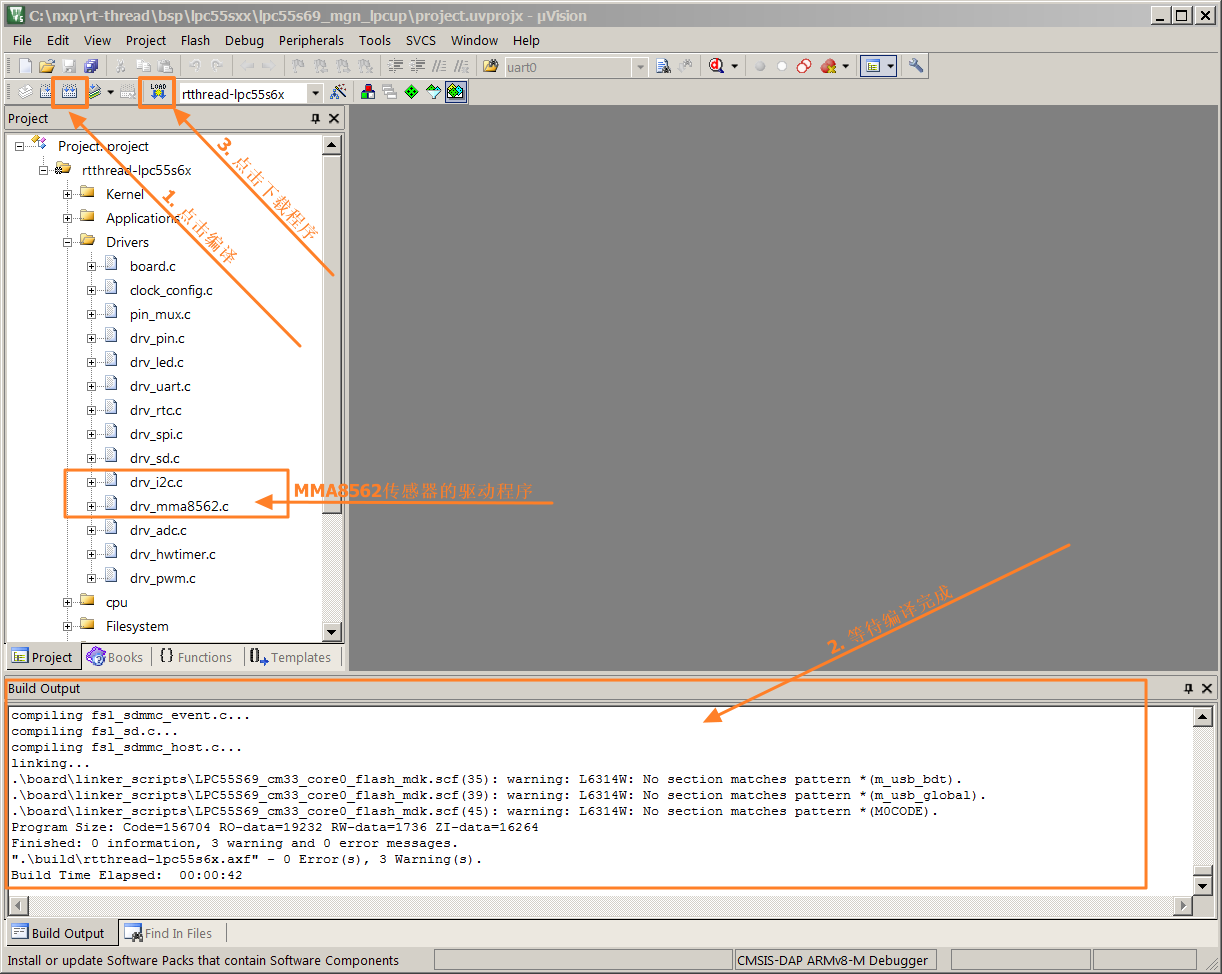The height and width of the screenshot is (974, 1222).
Task: Click the LOAD download-to-flash icon
Action: click(x=157, y=93)
